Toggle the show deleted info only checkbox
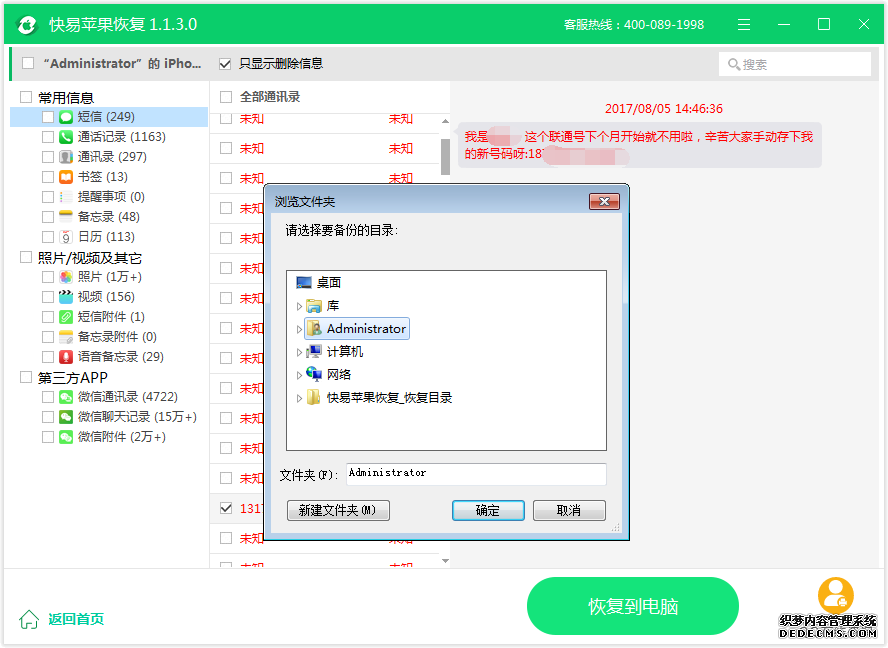The width and height of the screenshot is (888, 648). 225,63
